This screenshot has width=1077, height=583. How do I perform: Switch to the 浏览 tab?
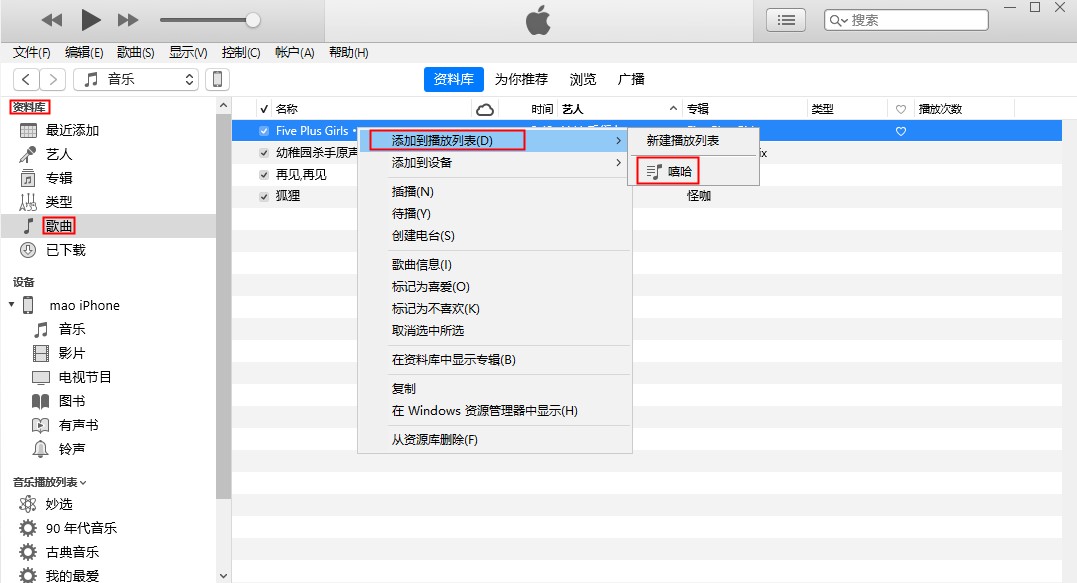tap(583, 80)
